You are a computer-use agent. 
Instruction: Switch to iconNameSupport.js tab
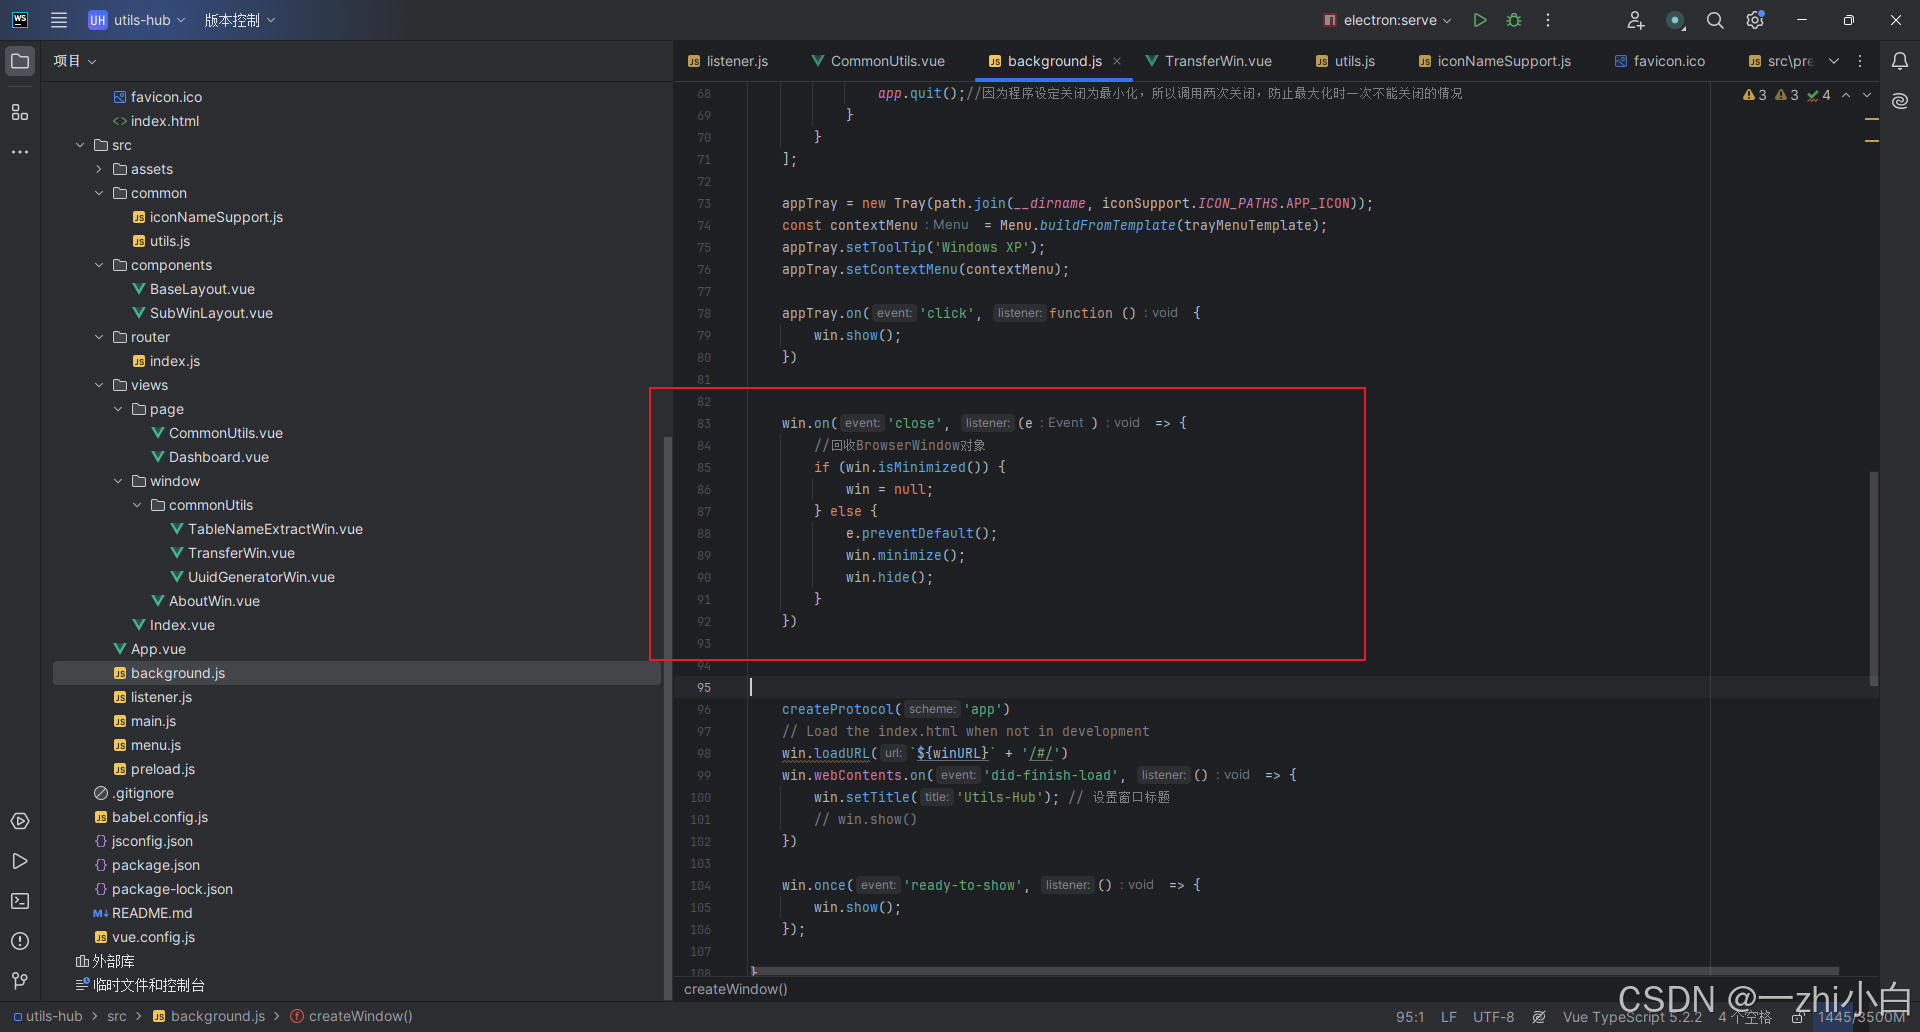(x=1495, y=61)
